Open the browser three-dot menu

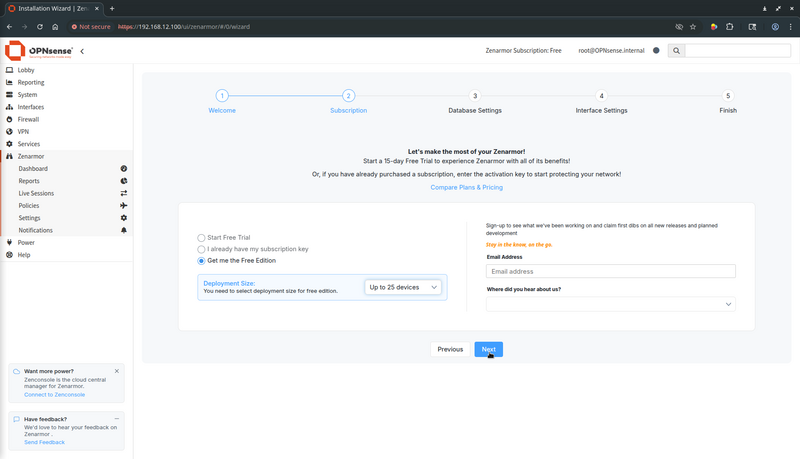coord(791,27)
